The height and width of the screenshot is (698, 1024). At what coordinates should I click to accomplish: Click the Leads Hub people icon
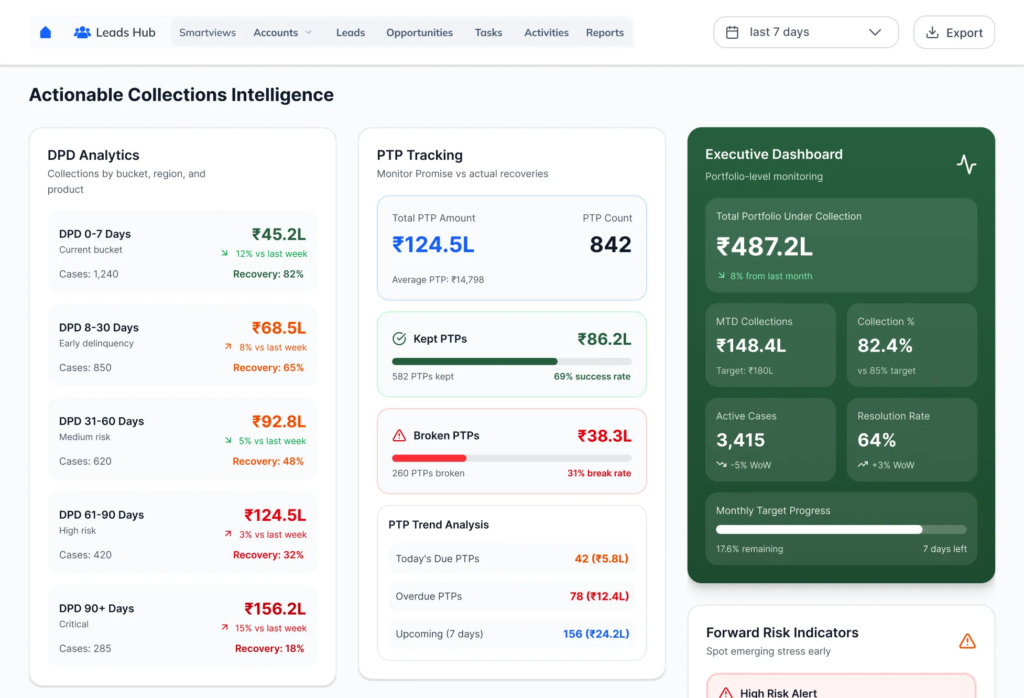coord(82,32)
